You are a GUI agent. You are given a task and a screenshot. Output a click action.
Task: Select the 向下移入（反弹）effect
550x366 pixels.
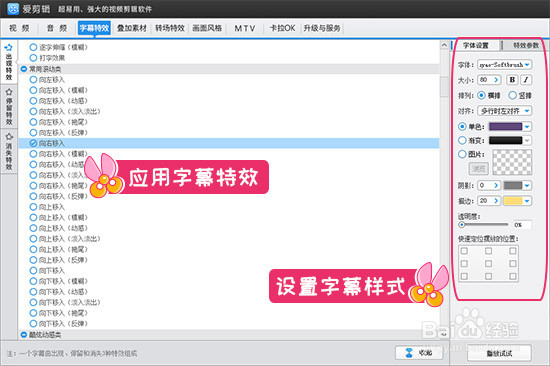click(x=59, y=324)
